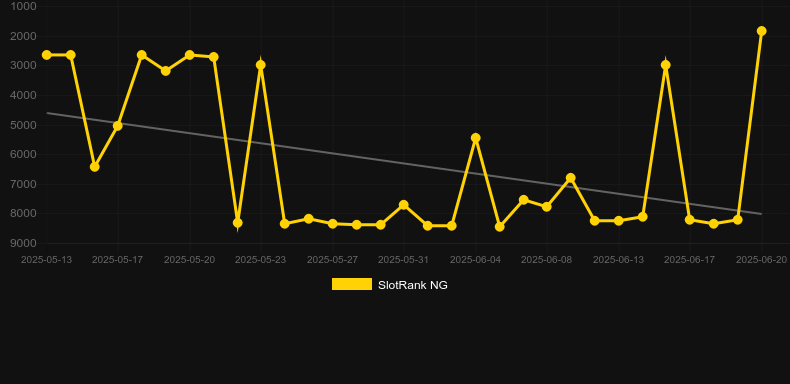Select the mid-June spike point near 3000
This screenshot has width=790, height=384.
pyautogui.click(x=666, y=65)
